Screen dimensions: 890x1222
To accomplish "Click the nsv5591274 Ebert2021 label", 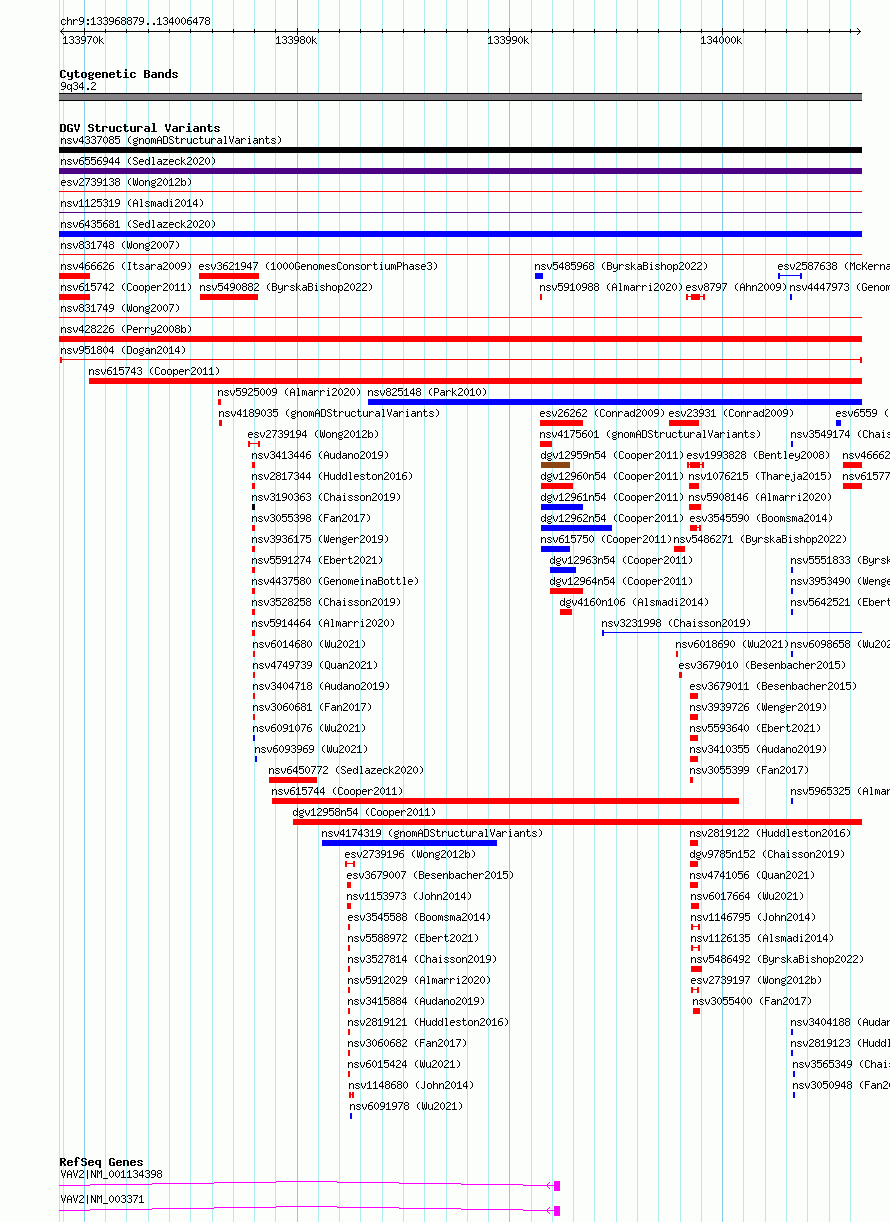I will click(x=318, y=560).
